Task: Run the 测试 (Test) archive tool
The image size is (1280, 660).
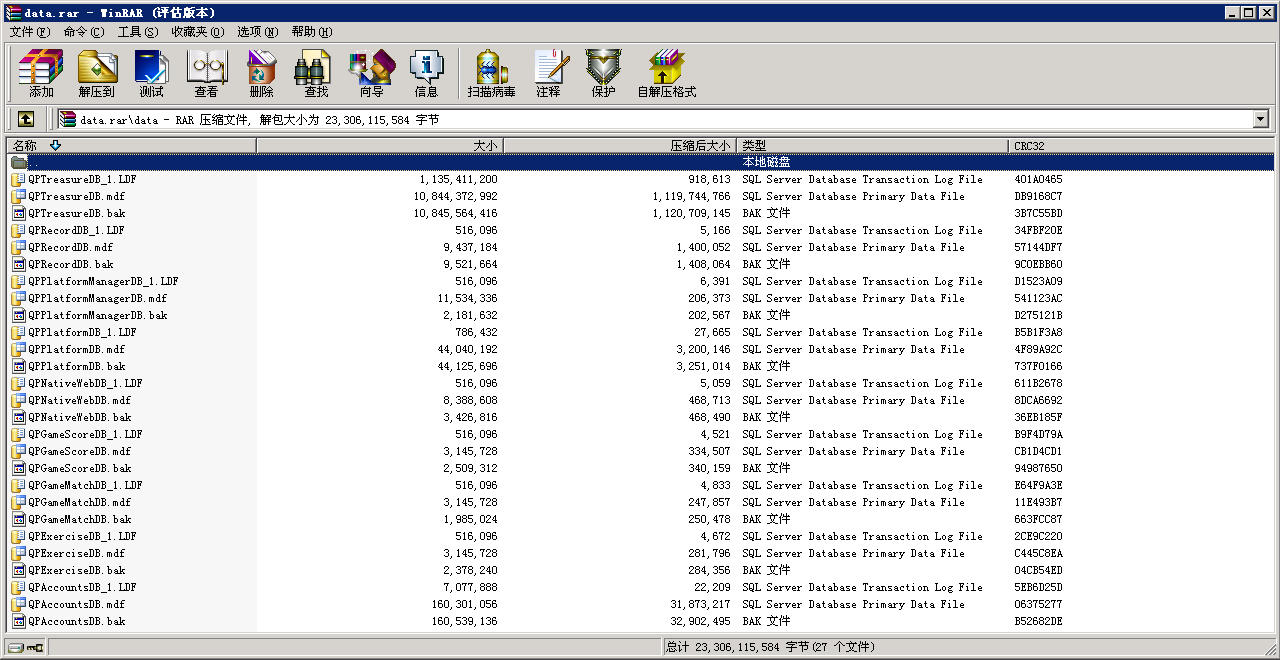Action: pyautogui.click(x=151, y=74)
